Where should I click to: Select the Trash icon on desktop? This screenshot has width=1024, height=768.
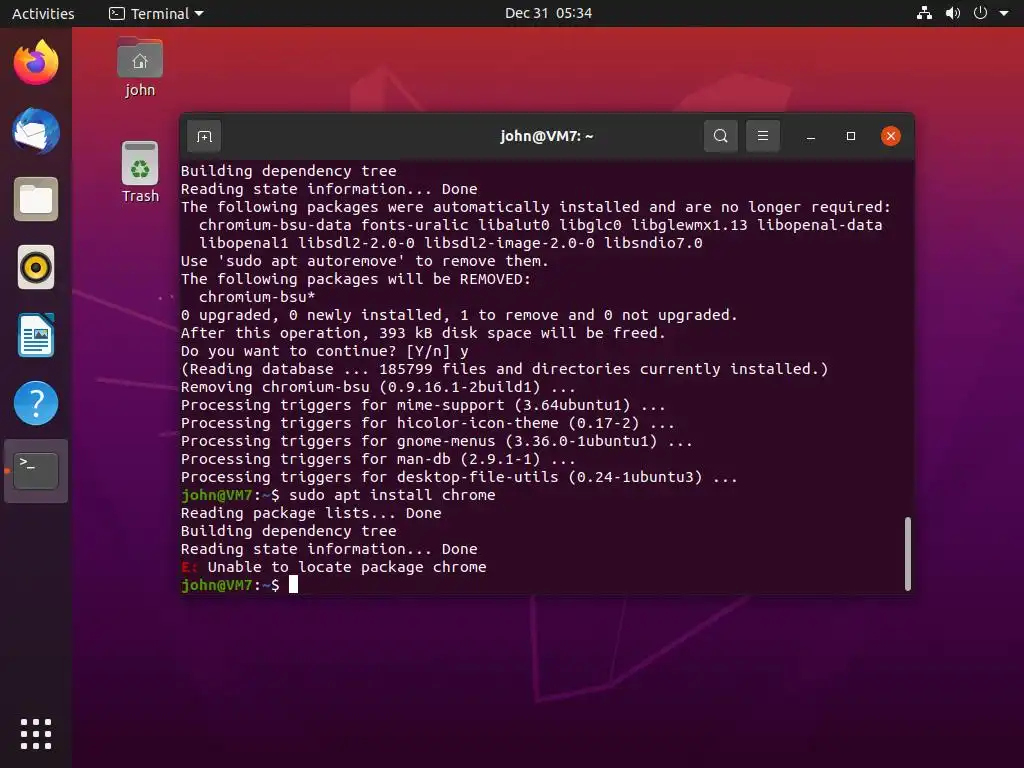(140, 172)
